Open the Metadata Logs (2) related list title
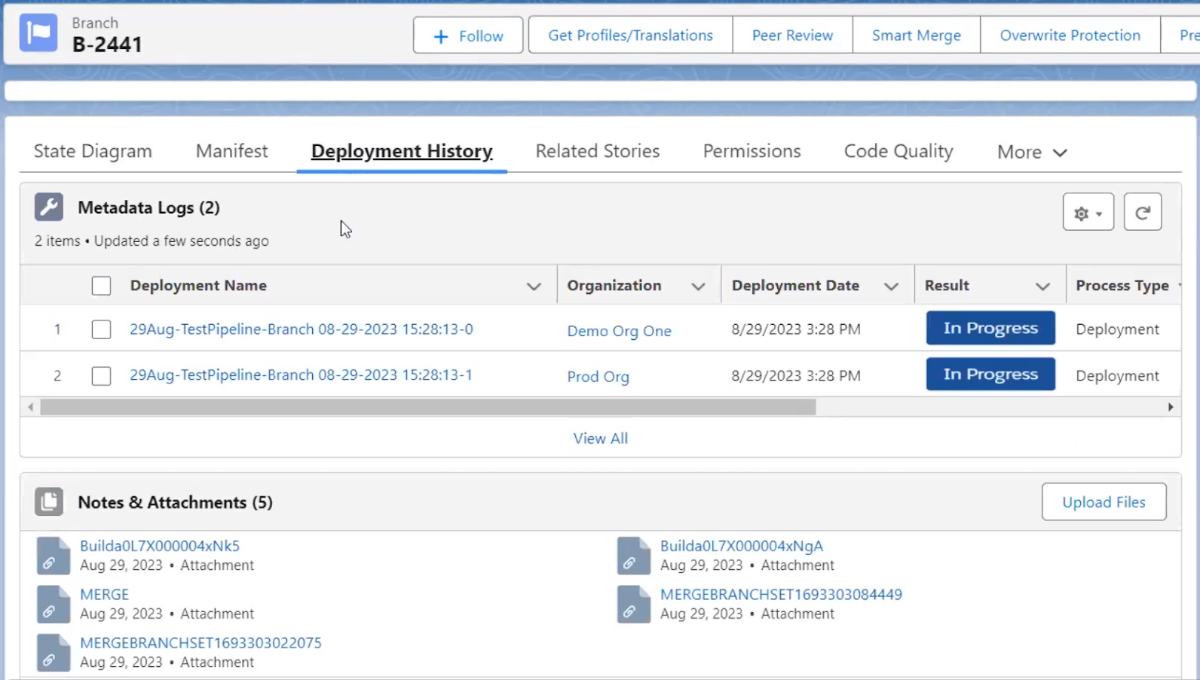 pos(149,208)
